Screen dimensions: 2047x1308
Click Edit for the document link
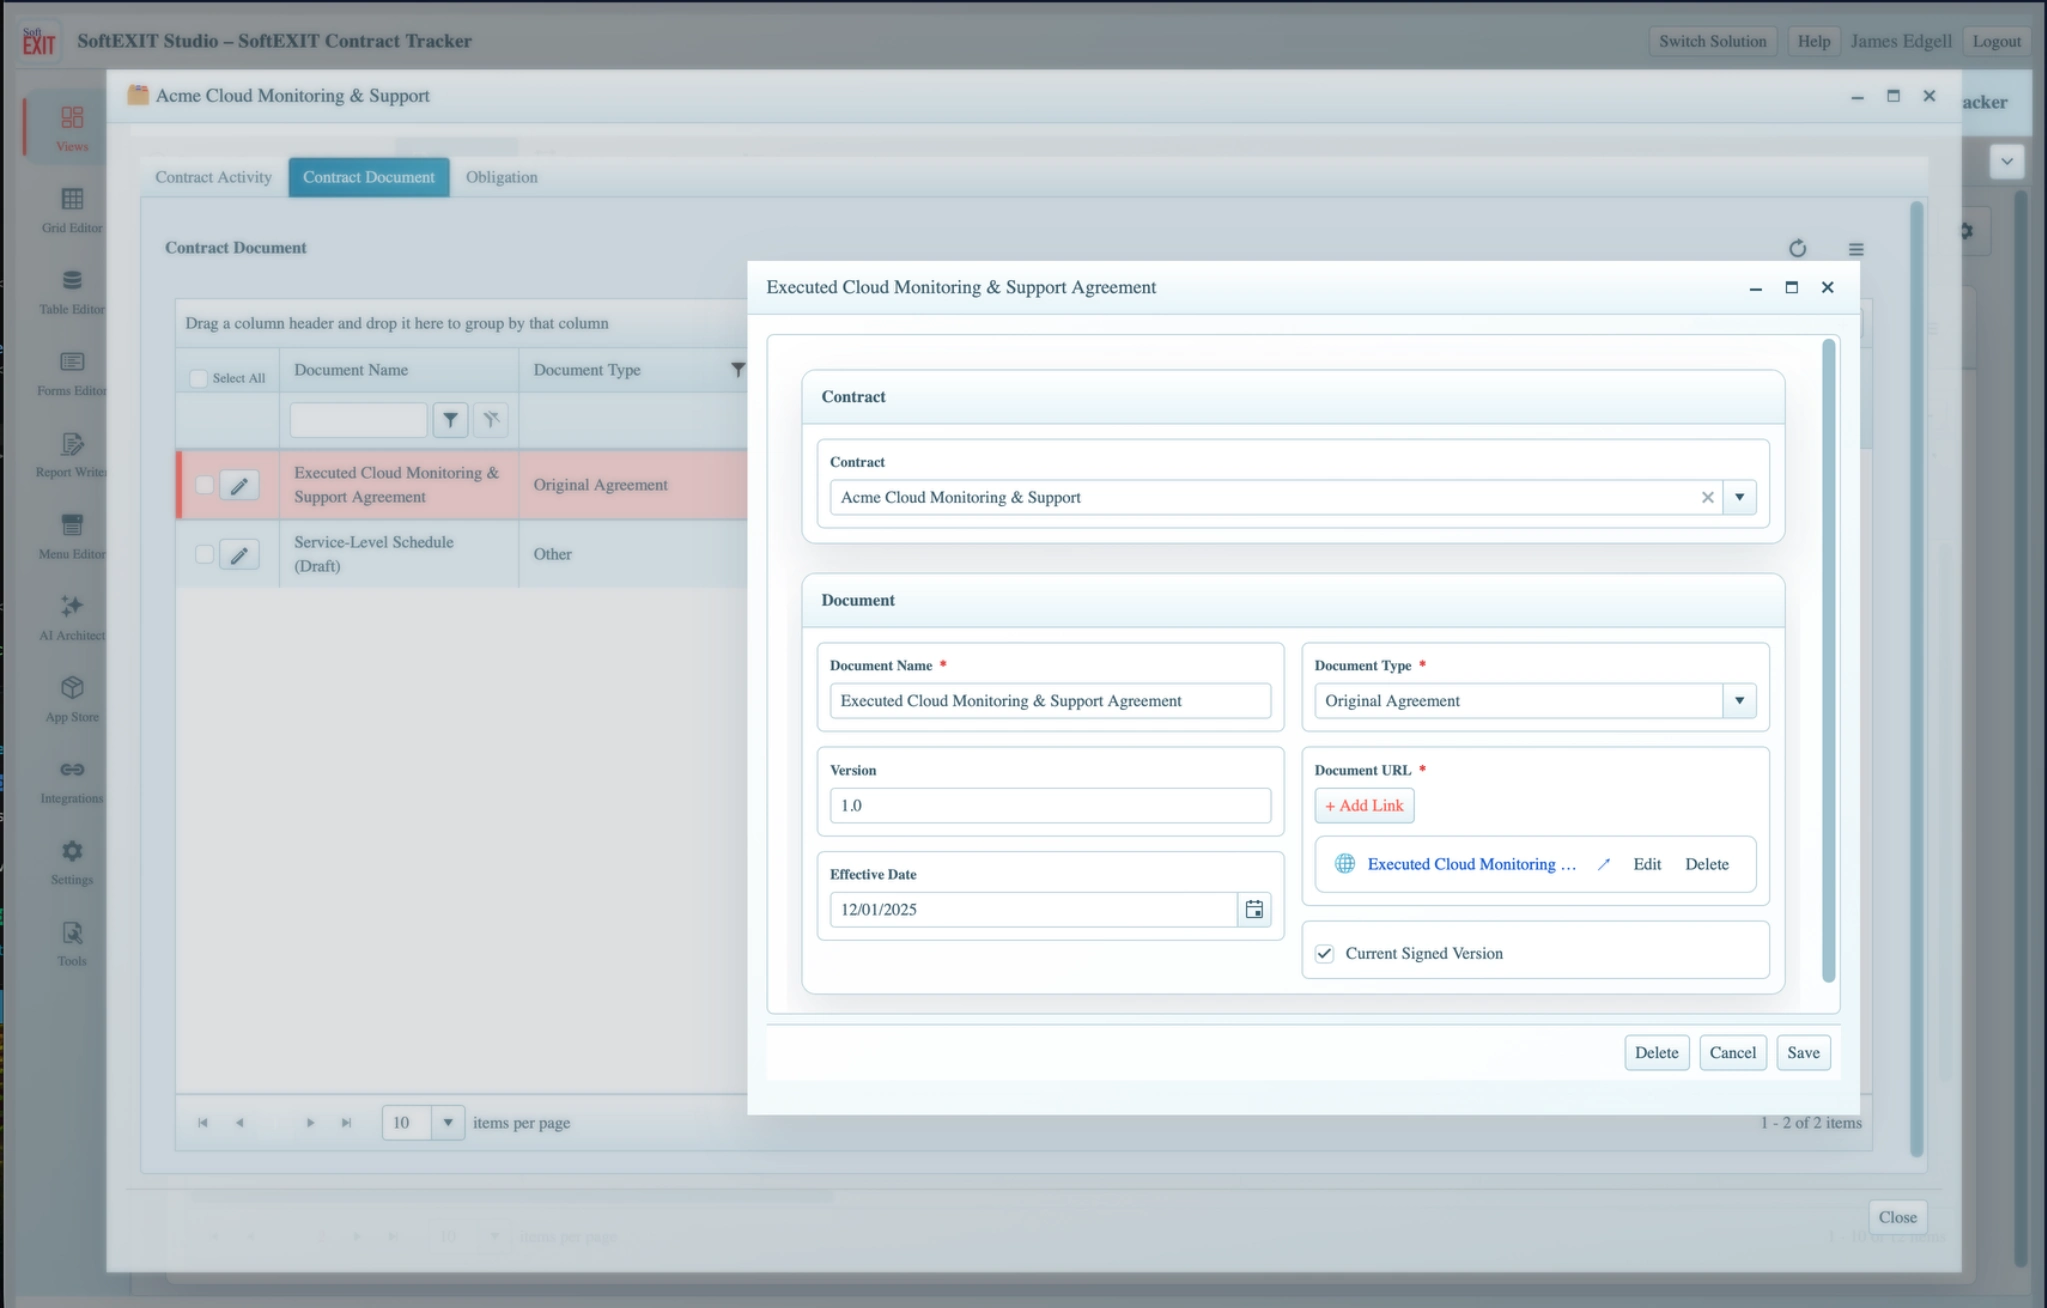point(1647,864)
